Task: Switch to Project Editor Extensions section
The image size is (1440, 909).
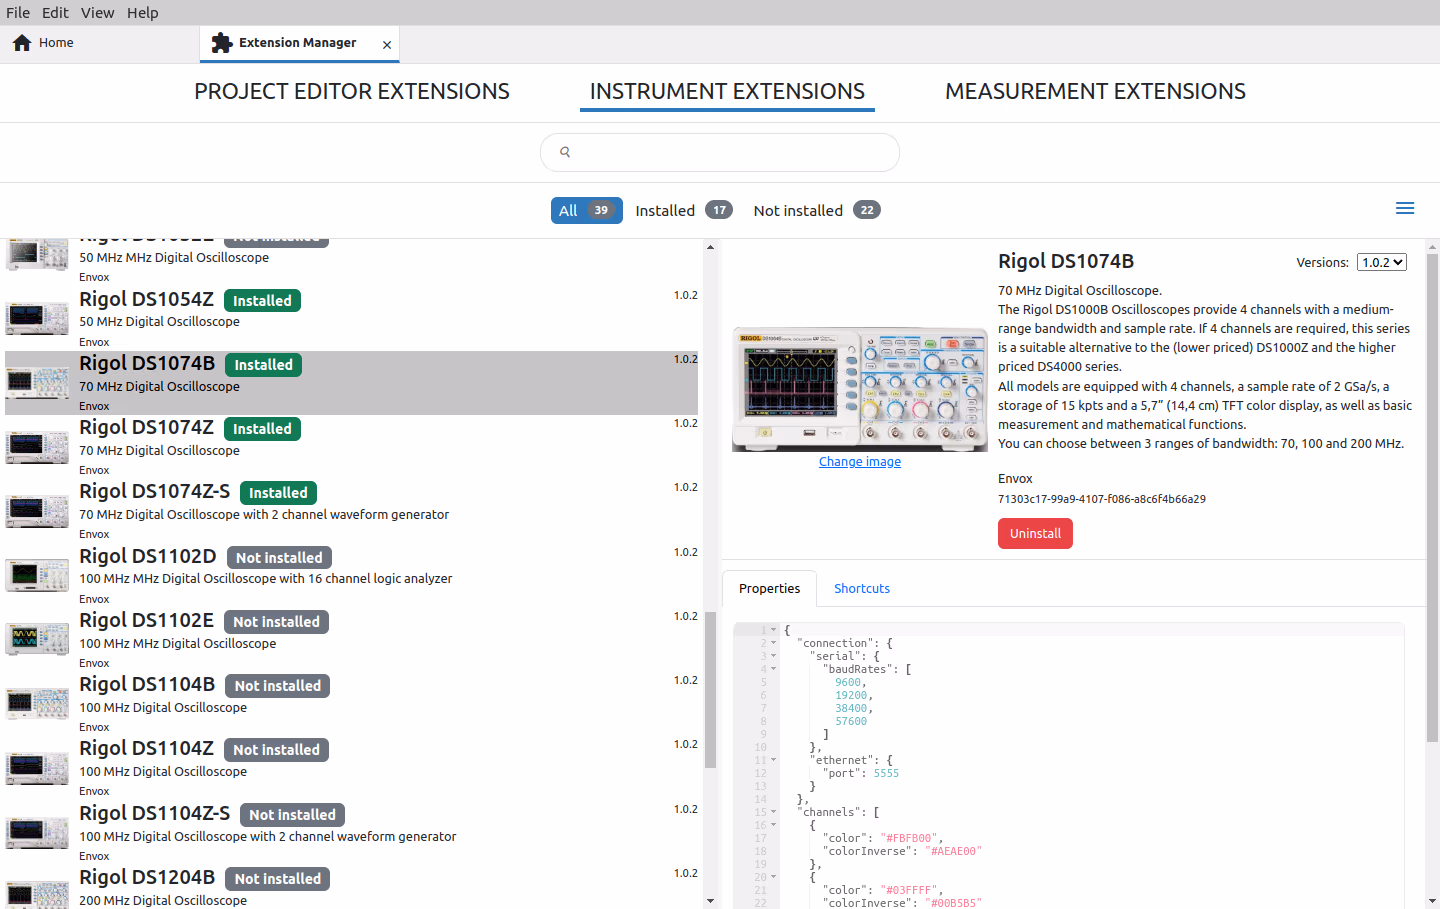Action: click(352, 91)
